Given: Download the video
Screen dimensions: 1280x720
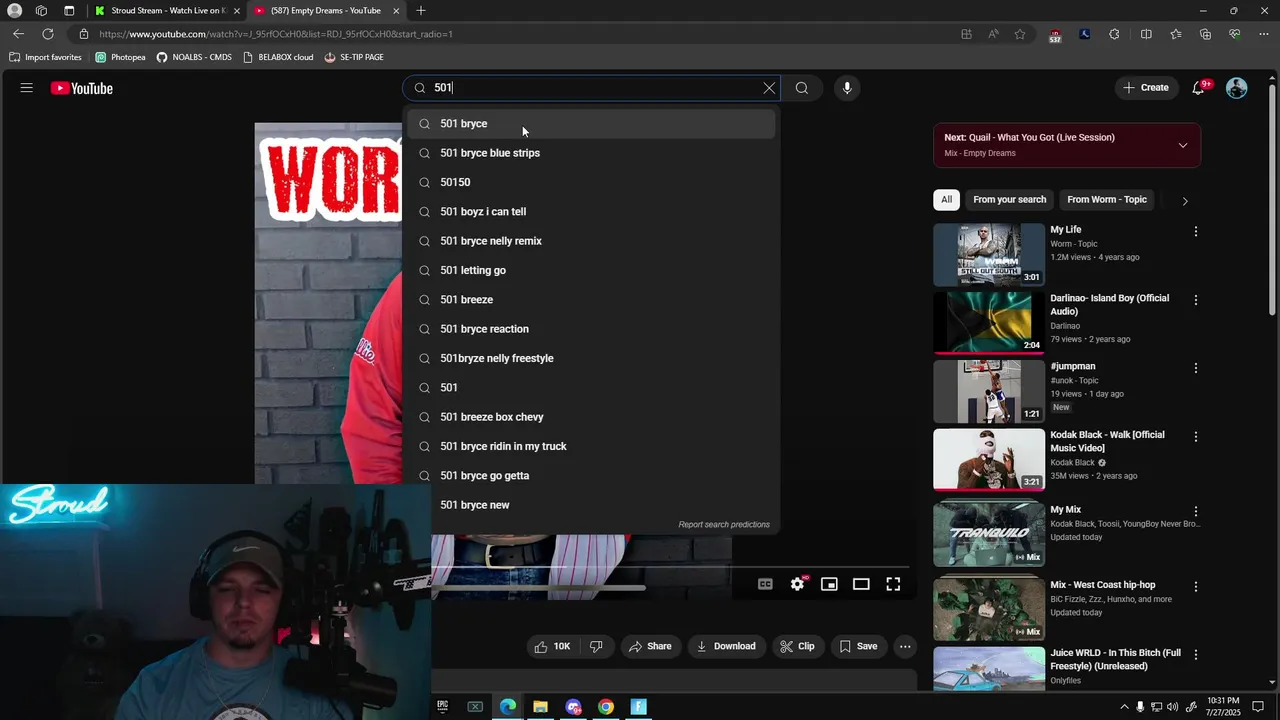Looking at the screenshot, I should tap(726, 647).
